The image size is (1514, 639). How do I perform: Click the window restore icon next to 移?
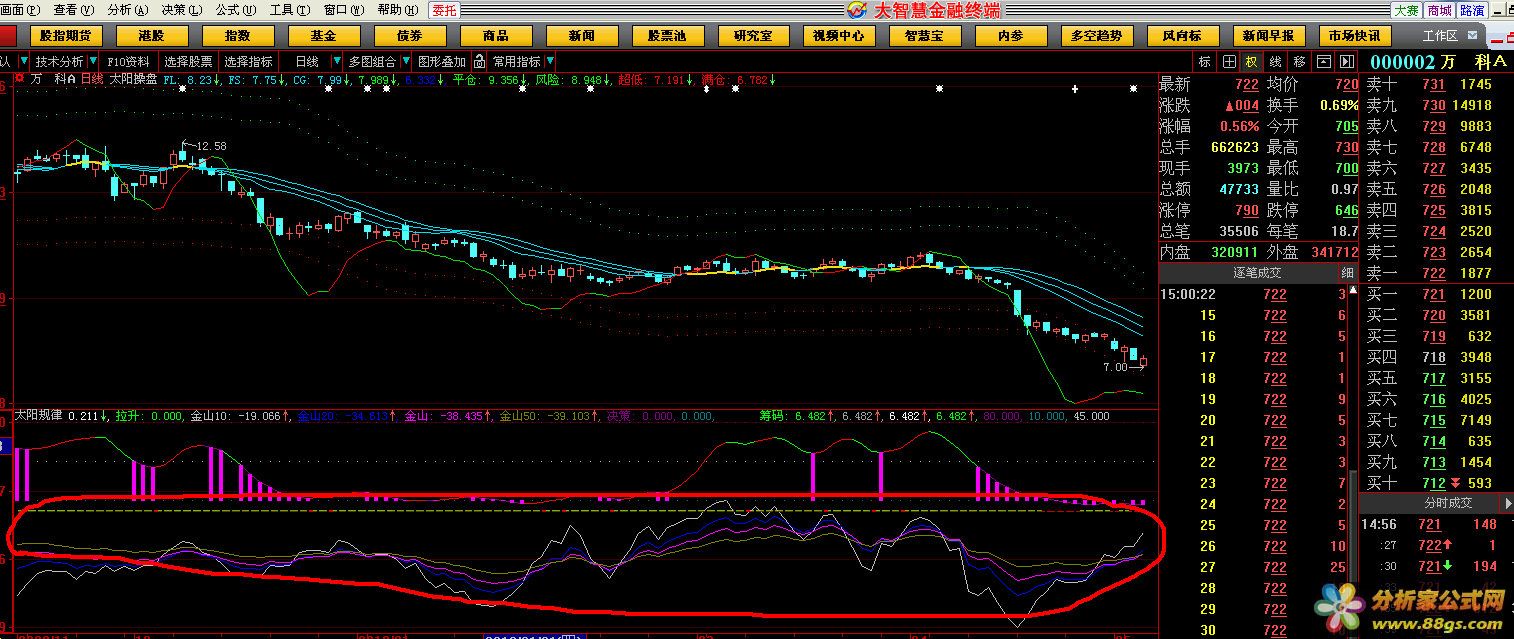(x=1324, y=61)
